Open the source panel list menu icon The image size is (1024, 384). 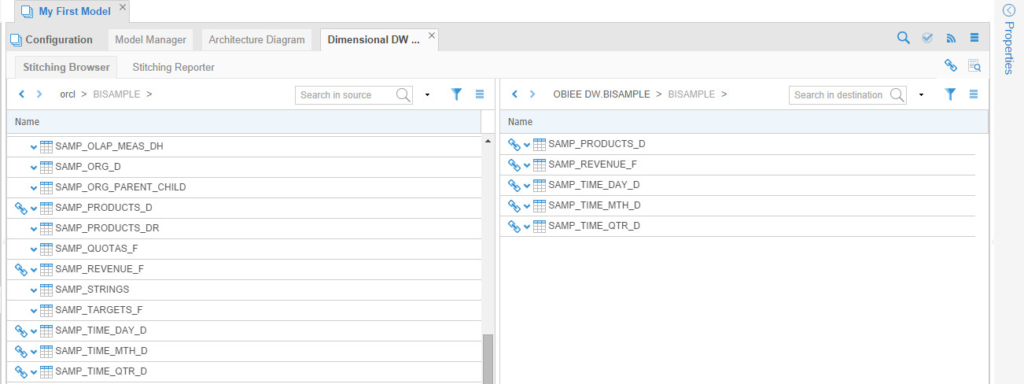tap(480, 95)
